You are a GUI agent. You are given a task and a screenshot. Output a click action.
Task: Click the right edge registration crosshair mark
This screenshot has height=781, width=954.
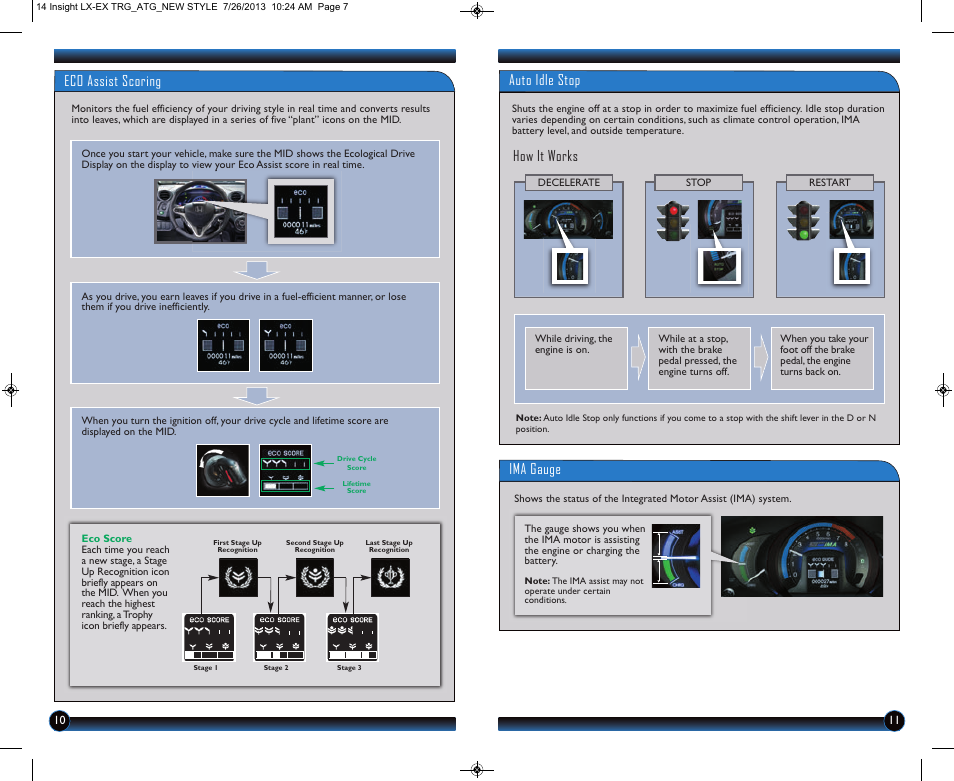[x=943, y=390]
